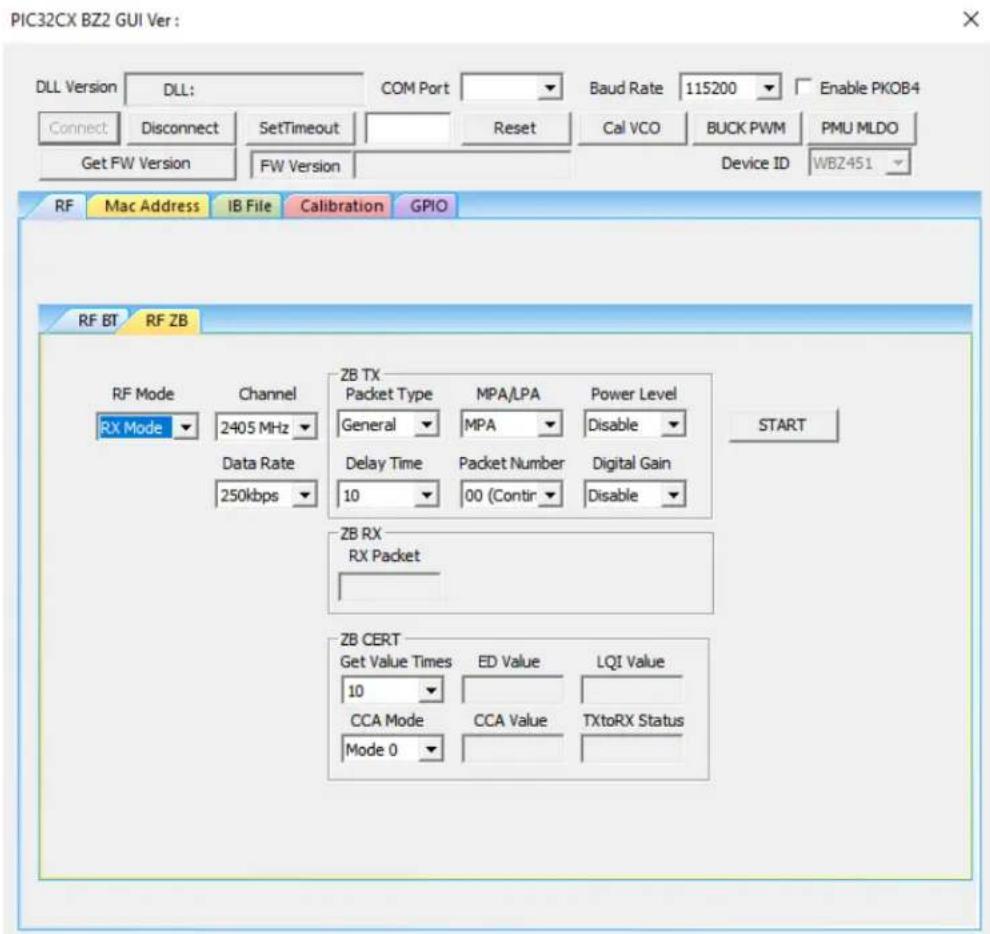Switch to the Mac Address tab

(x=152, y=206)
